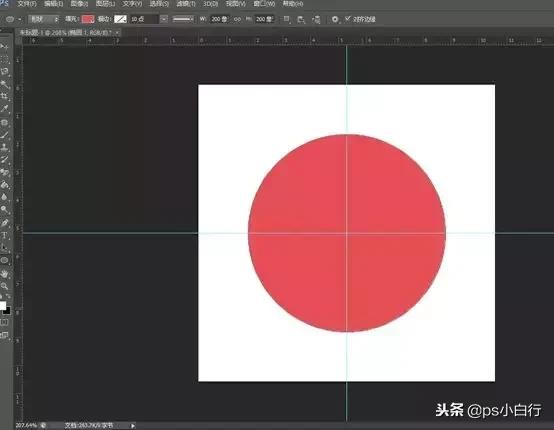Click the PS logo in top corner
The height and width of the screenshot is (430, 554).
[x=4, y=3]
